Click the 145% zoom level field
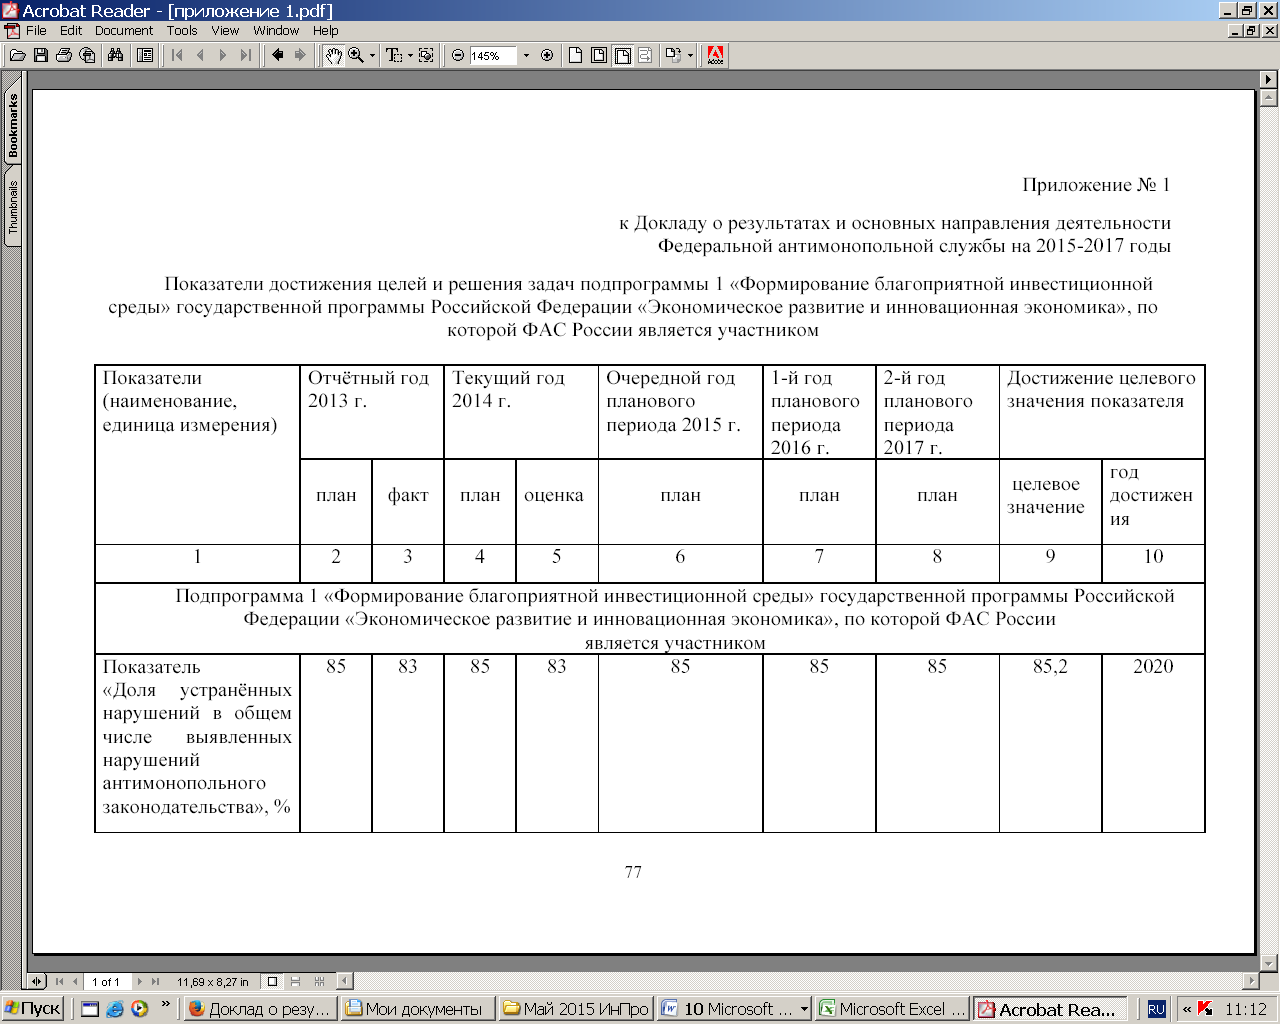The height and width of the screenshot is (1024, 1280). pyautogui.click(x=492, y=56)
